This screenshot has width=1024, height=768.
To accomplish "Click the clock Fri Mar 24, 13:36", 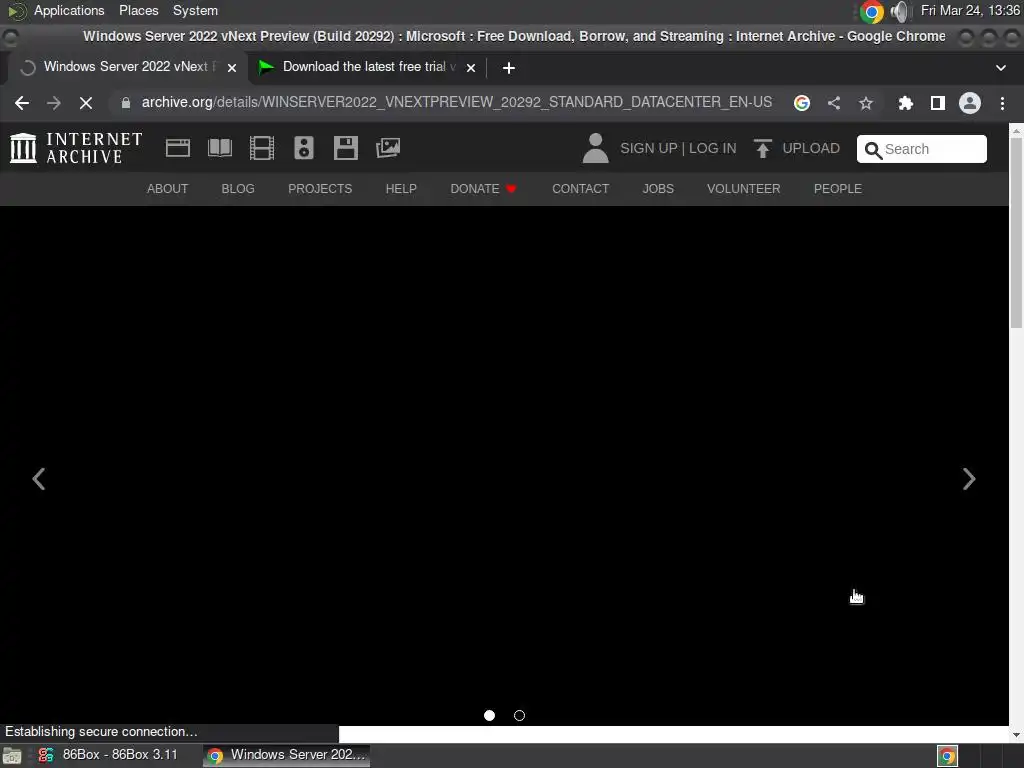I will point(970,10).
